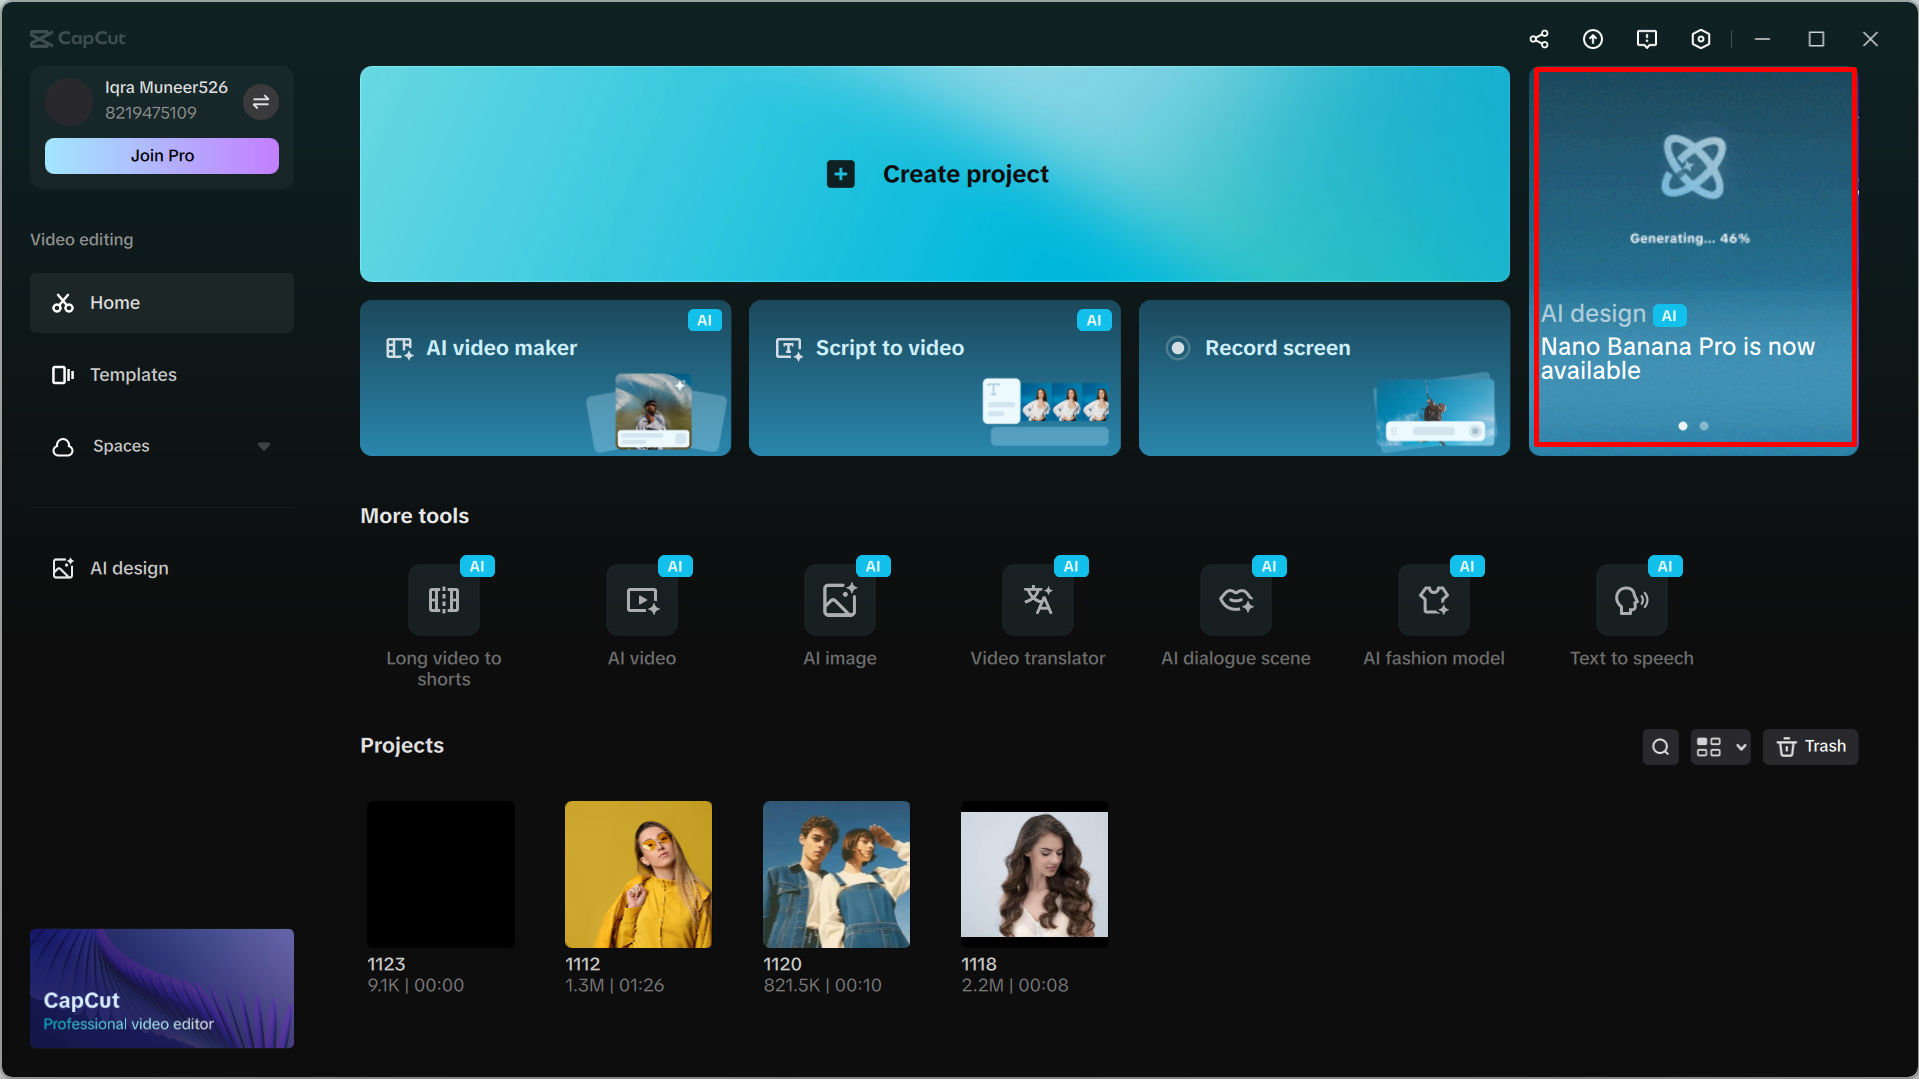Launch the AI image tool

840,600
